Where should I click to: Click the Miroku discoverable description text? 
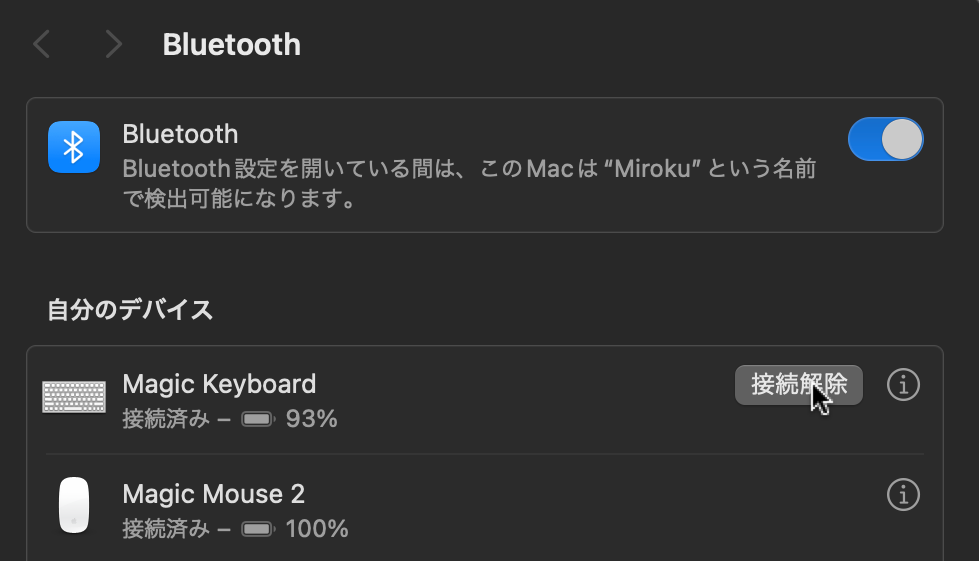point(468,183)
